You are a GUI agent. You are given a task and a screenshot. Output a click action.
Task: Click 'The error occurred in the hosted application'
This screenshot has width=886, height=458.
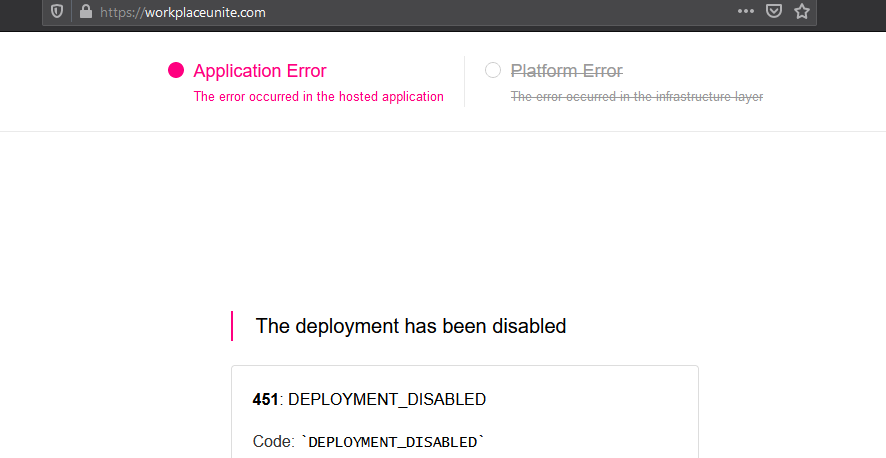[x=319, y=97]
